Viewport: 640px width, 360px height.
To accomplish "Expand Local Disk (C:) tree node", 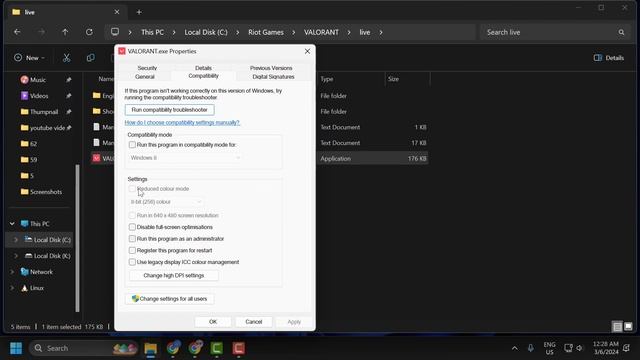I will click(16, 240).
